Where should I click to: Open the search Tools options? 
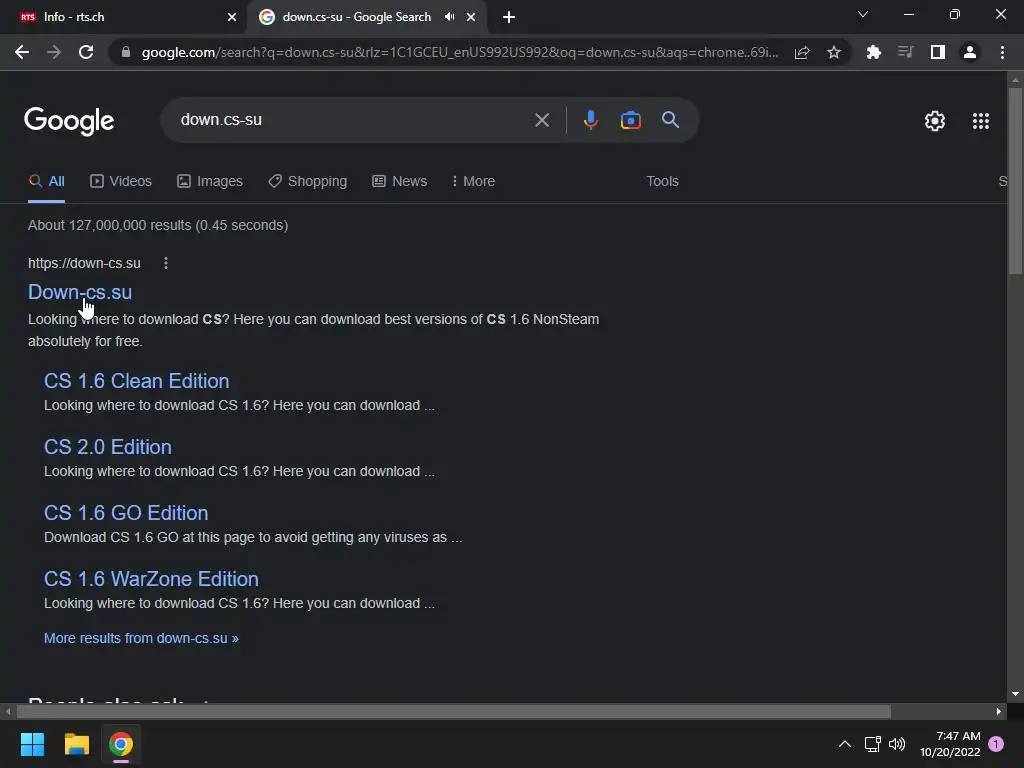click(662, 182)
